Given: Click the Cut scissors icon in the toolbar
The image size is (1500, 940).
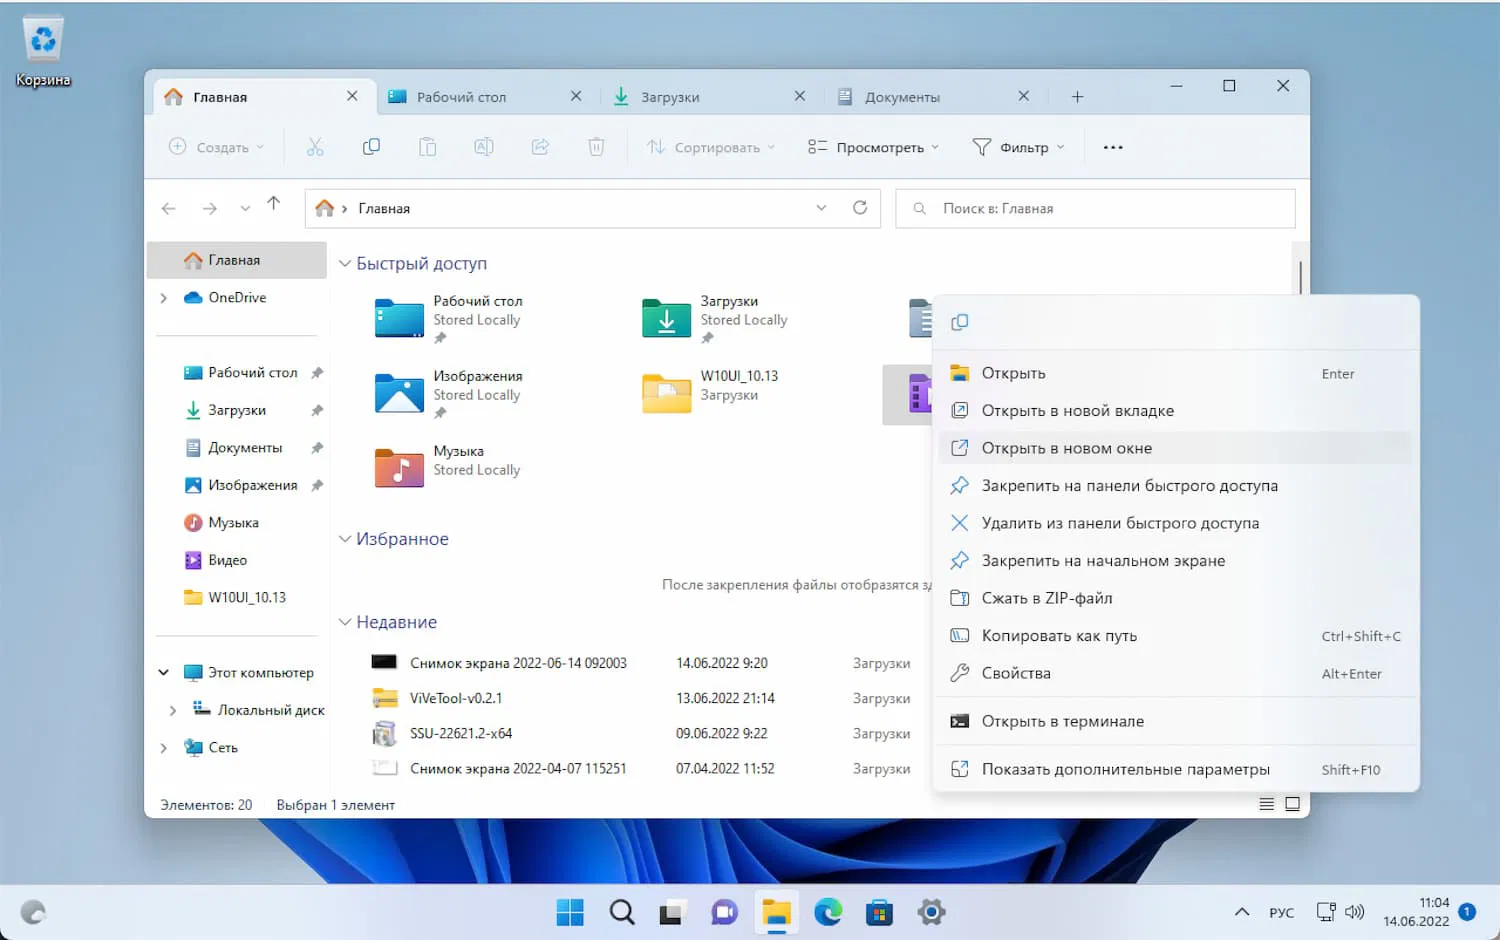Looking at the screenshot, I should point(315,147).
